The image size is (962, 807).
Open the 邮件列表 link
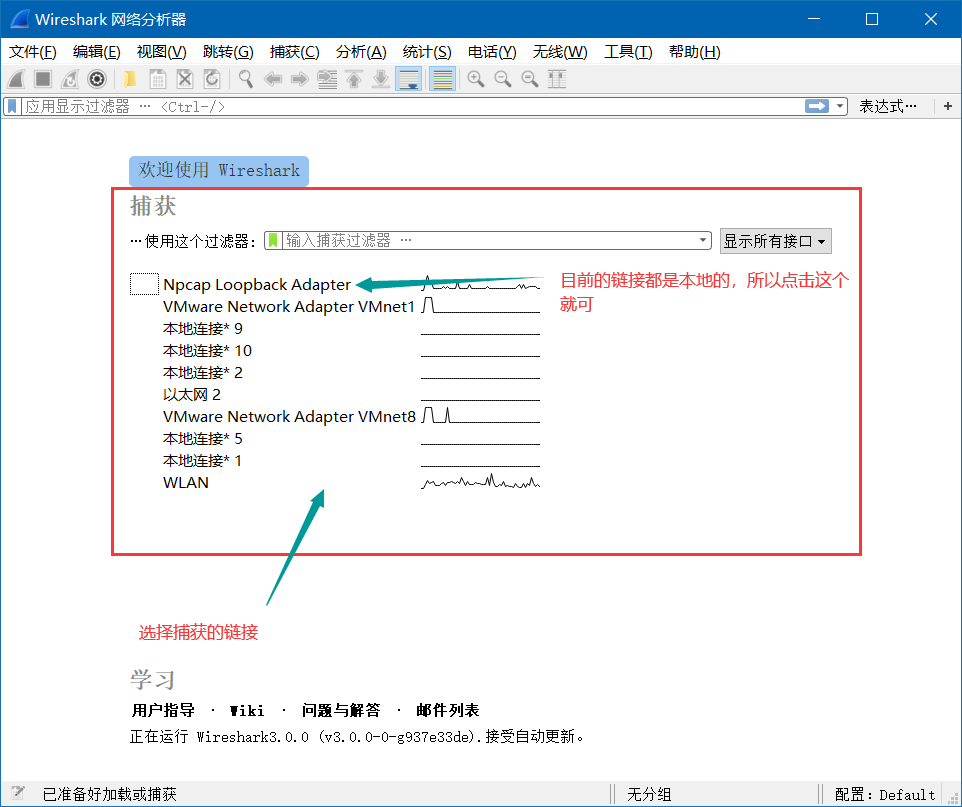pos(447,710)
